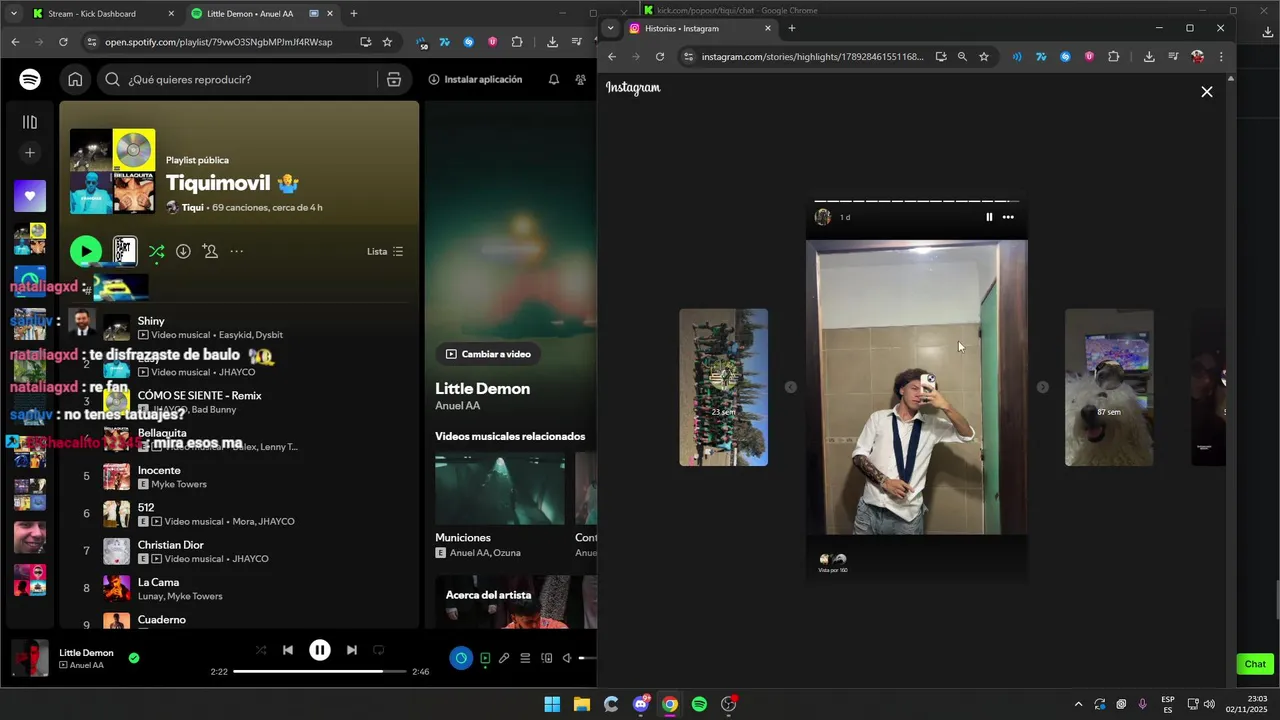Click Instagram logo text
This screenshot has width=1280, height=720.
pyautogui.click(x=633, y=88)
